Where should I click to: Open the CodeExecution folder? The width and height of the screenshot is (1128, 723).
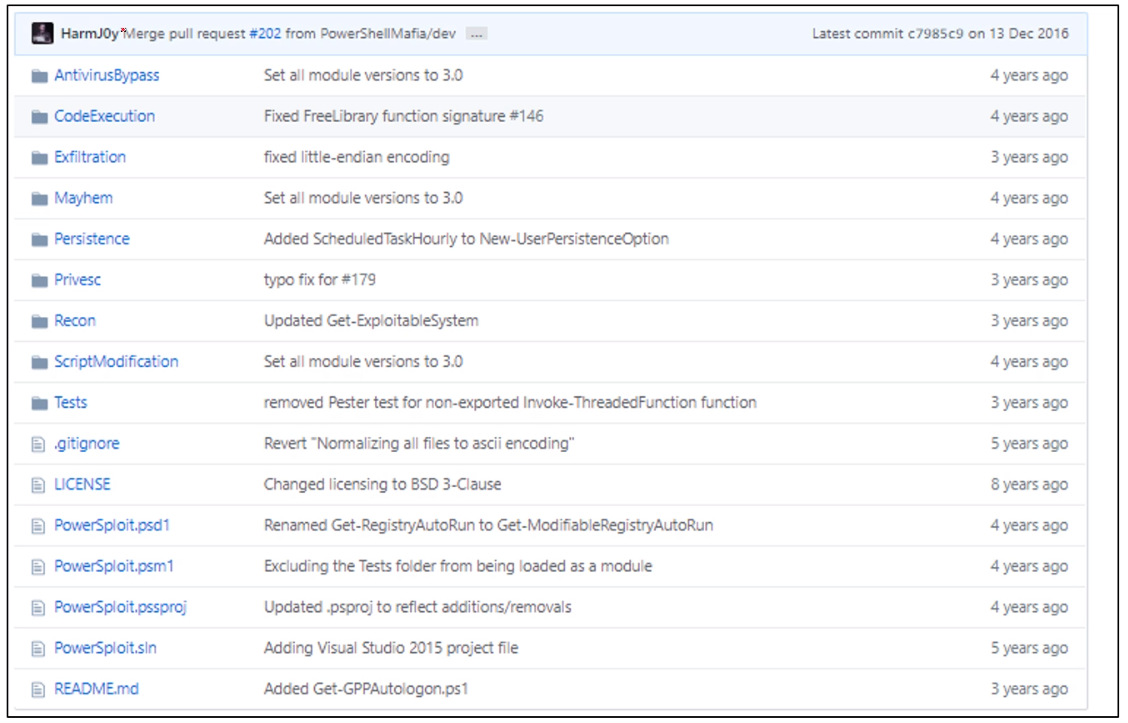[105, 117]
